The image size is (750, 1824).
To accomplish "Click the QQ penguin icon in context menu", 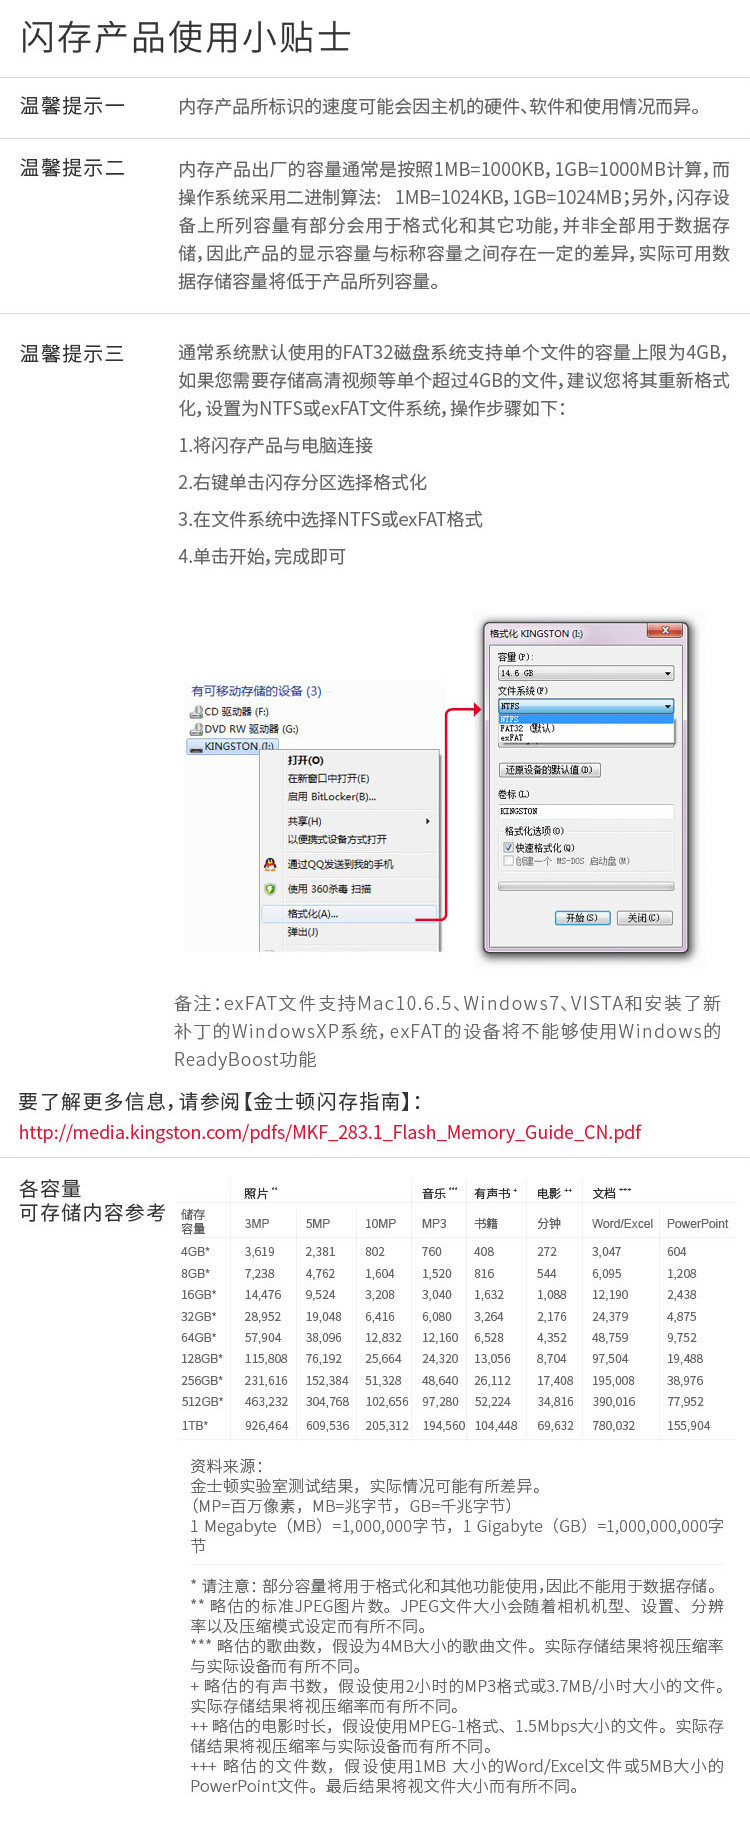I will pos(270,864).
